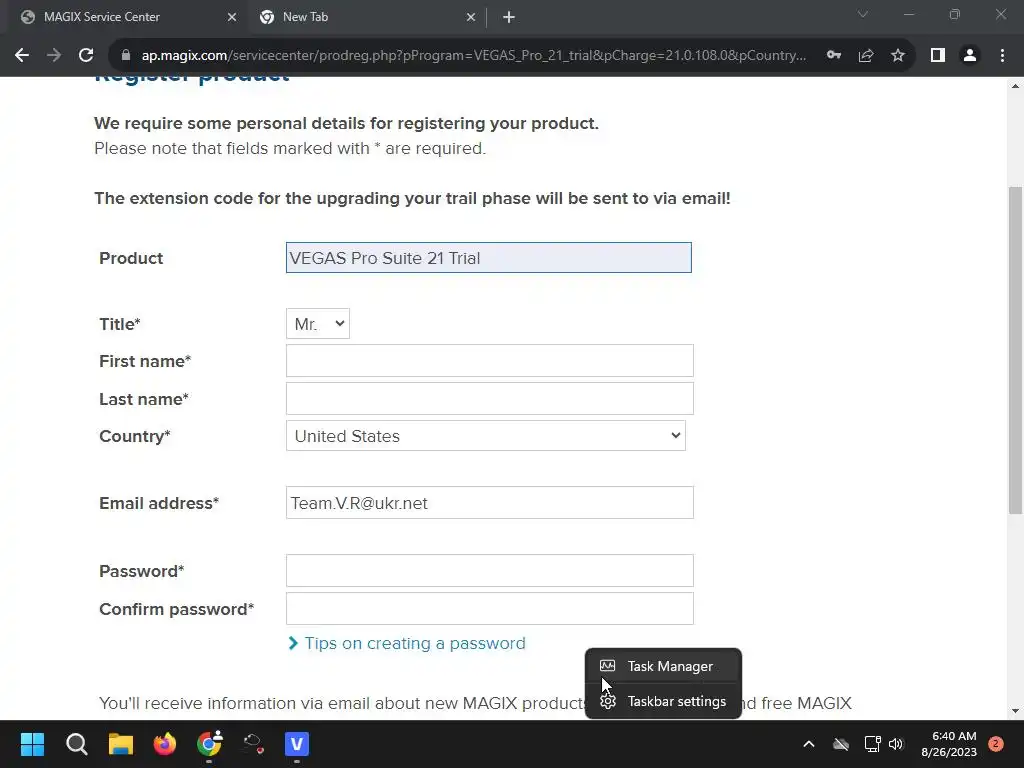Open saved passwords key icon
The height and width of the screenshot is (768, 1024).
(x=834, y=56)
